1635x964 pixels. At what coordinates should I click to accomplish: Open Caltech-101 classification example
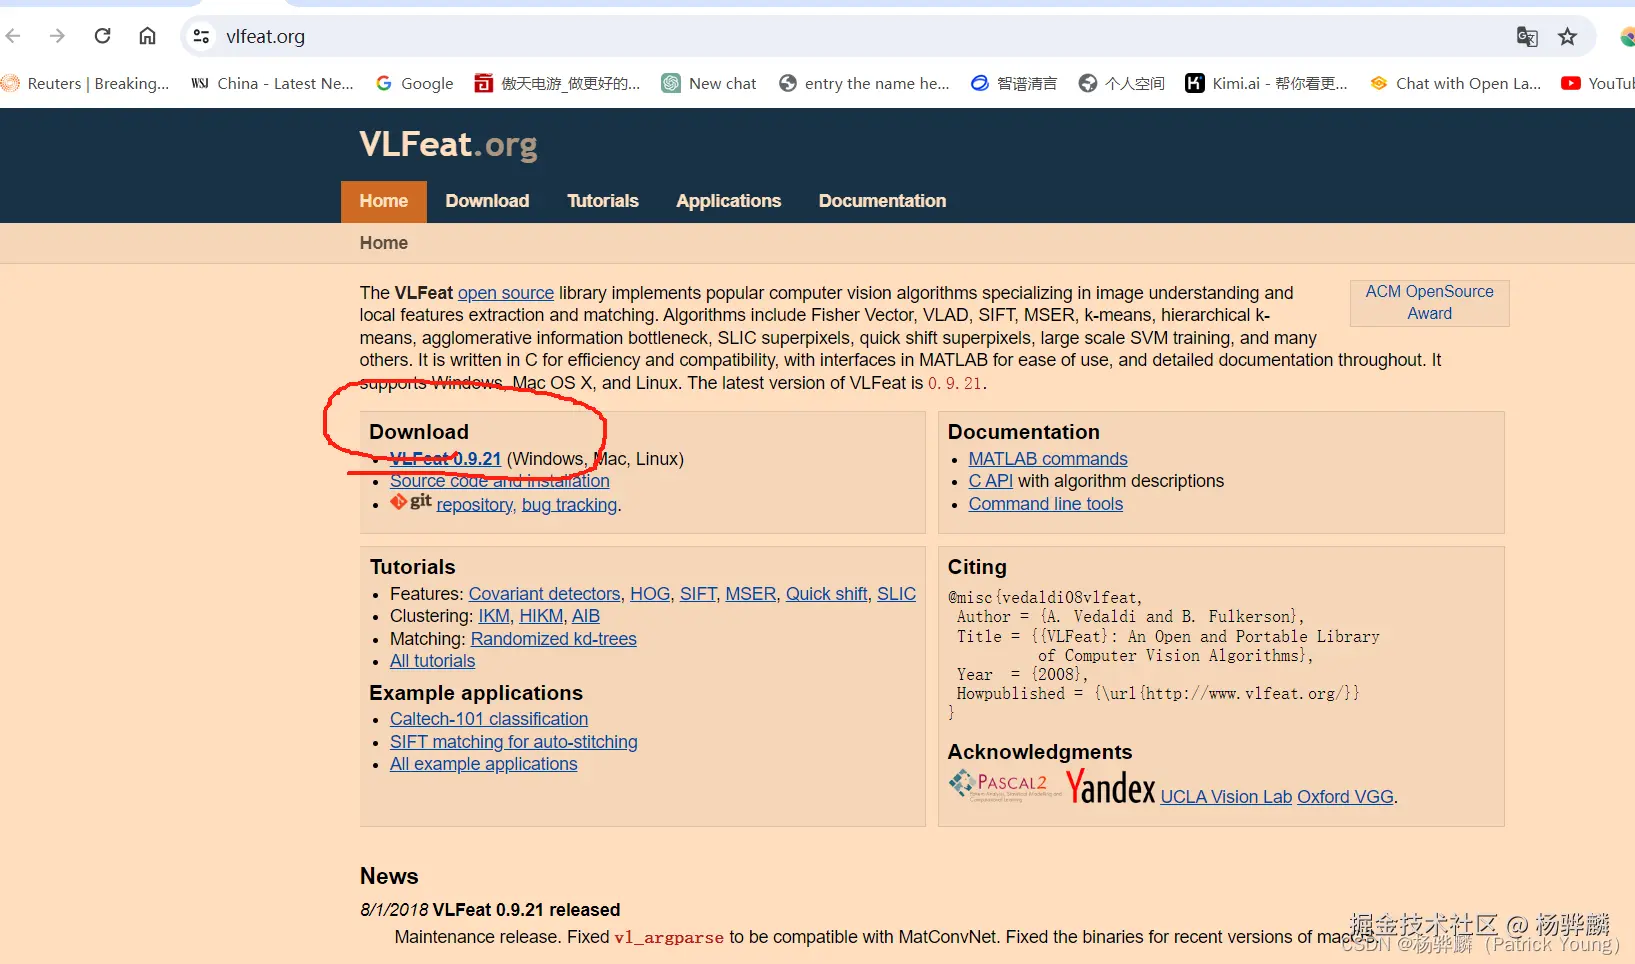(x=489, y=719)
